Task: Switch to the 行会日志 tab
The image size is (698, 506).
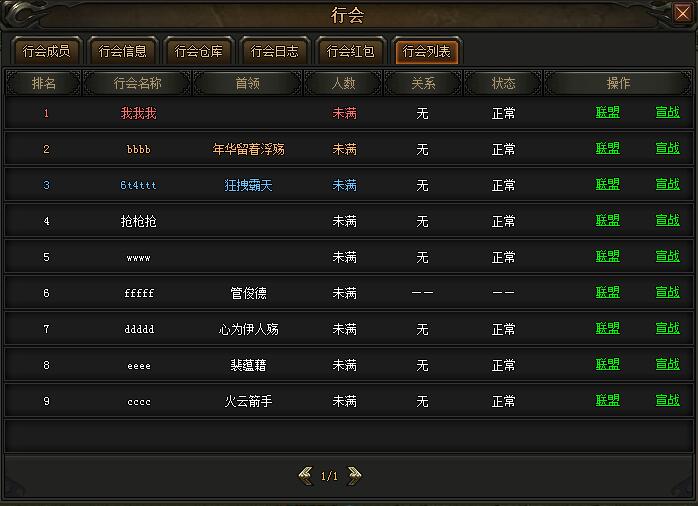Action: click(274, 51)
